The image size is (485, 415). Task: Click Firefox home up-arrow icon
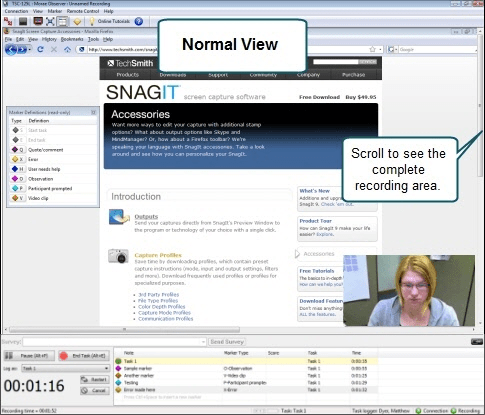click(x=67, y=49)
